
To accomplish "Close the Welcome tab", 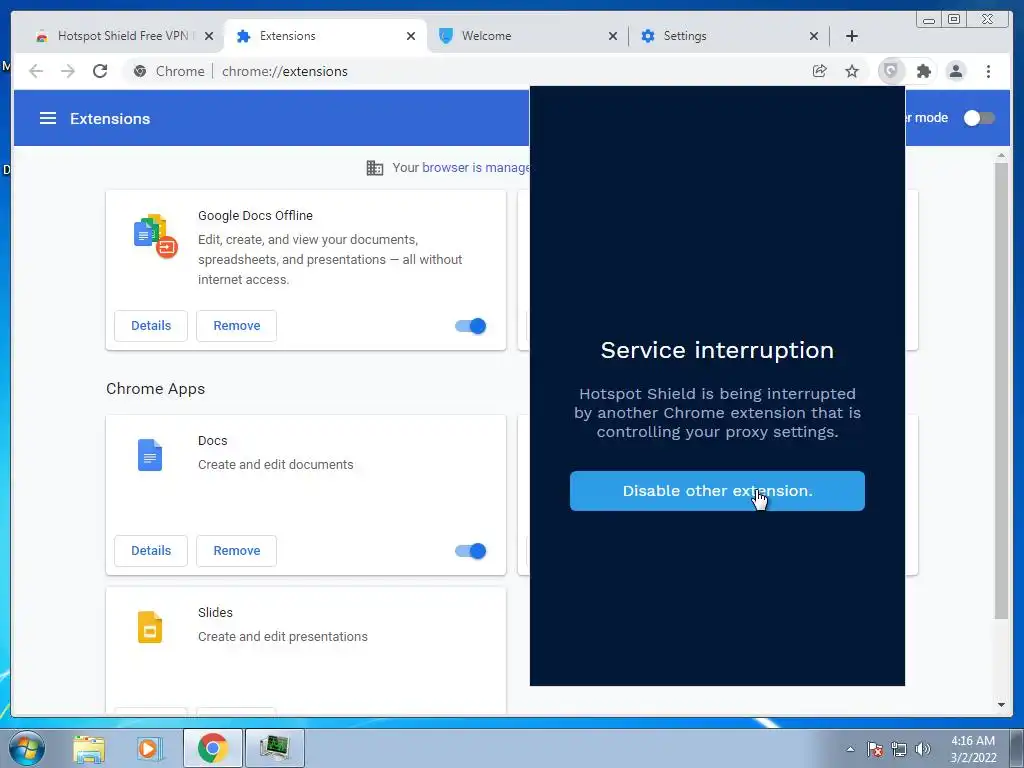I will (x=613, y=36).
